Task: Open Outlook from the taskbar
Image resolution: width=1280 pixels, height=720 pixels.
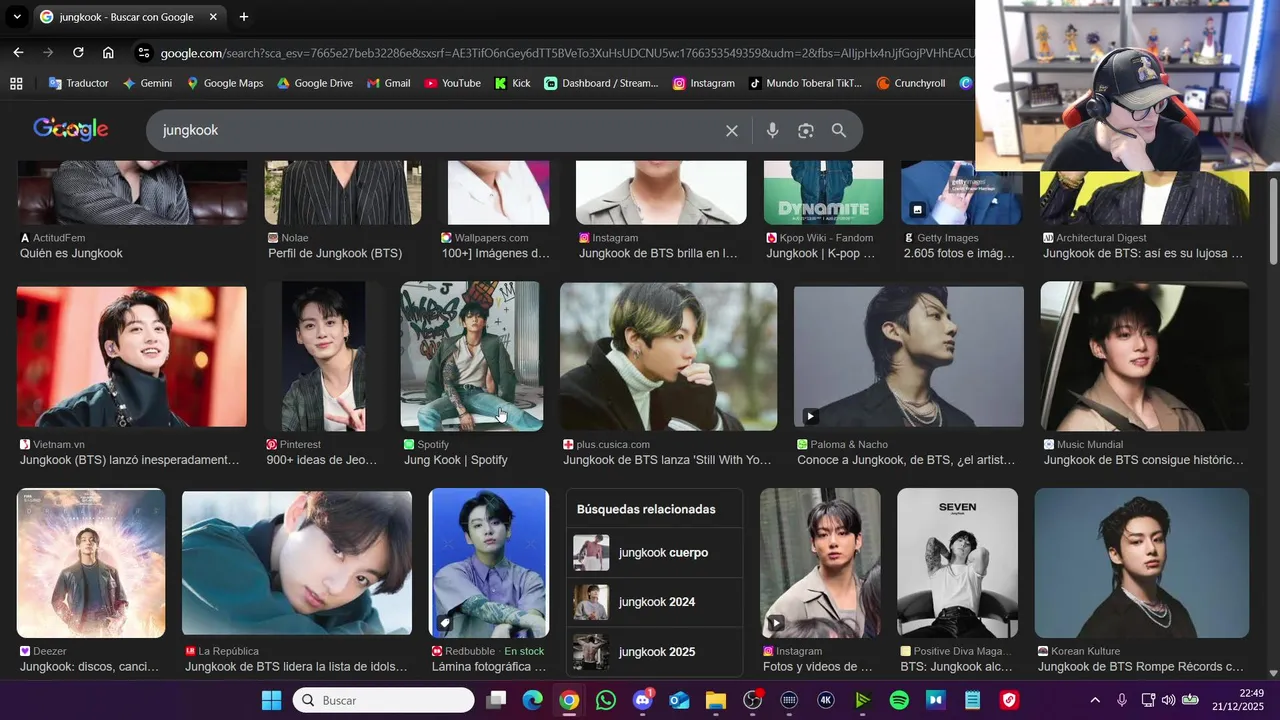Action: pyautogui.click(x=679, y=700)
